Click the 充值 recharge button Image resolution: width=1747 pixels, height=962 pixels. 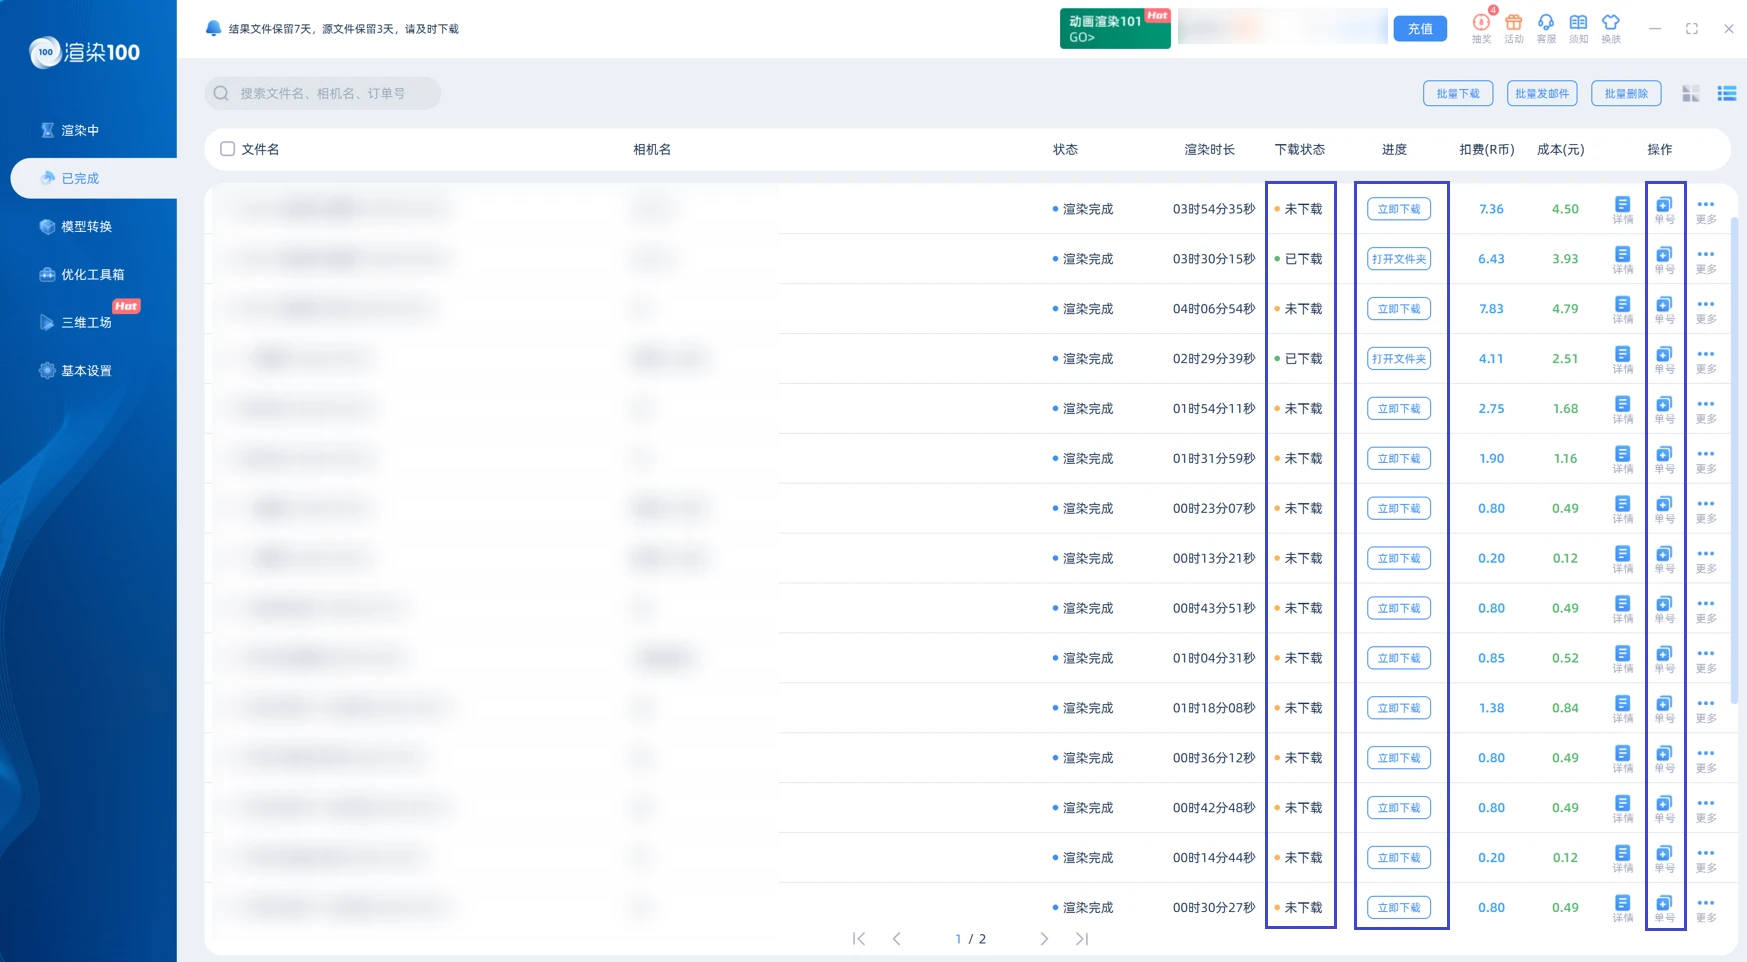tap(1420, 29)
